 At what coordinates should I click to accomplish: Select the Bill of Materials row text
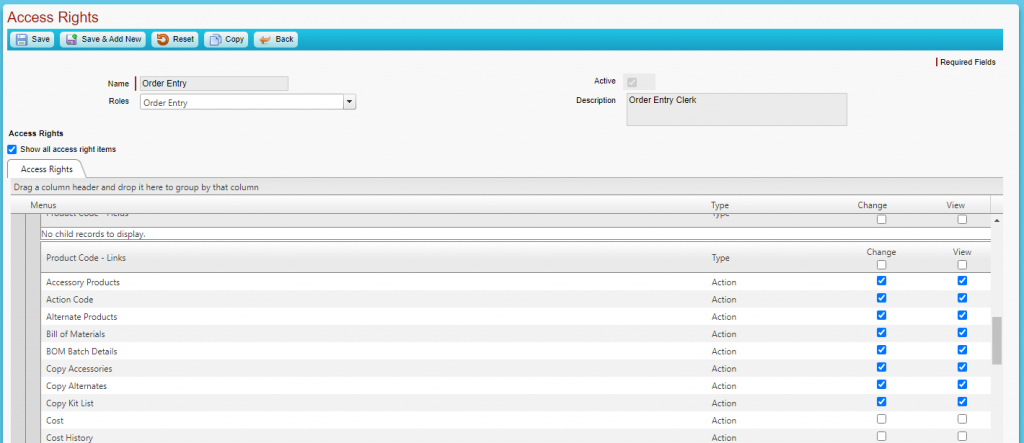coord(76,334)
